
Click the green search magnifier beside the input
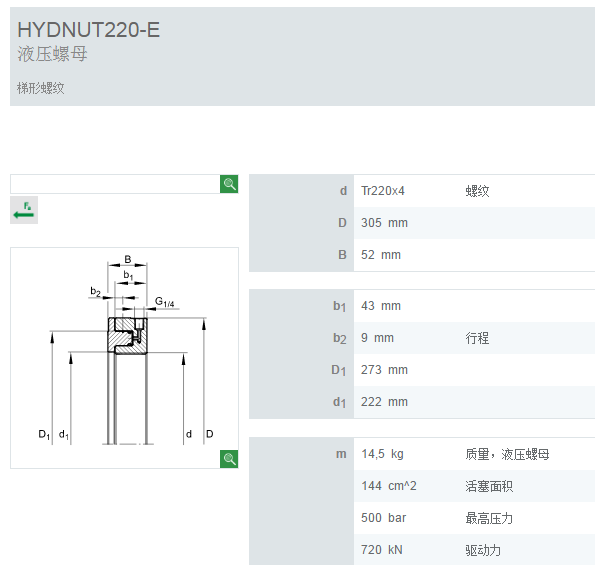click(x=229, y=184)
